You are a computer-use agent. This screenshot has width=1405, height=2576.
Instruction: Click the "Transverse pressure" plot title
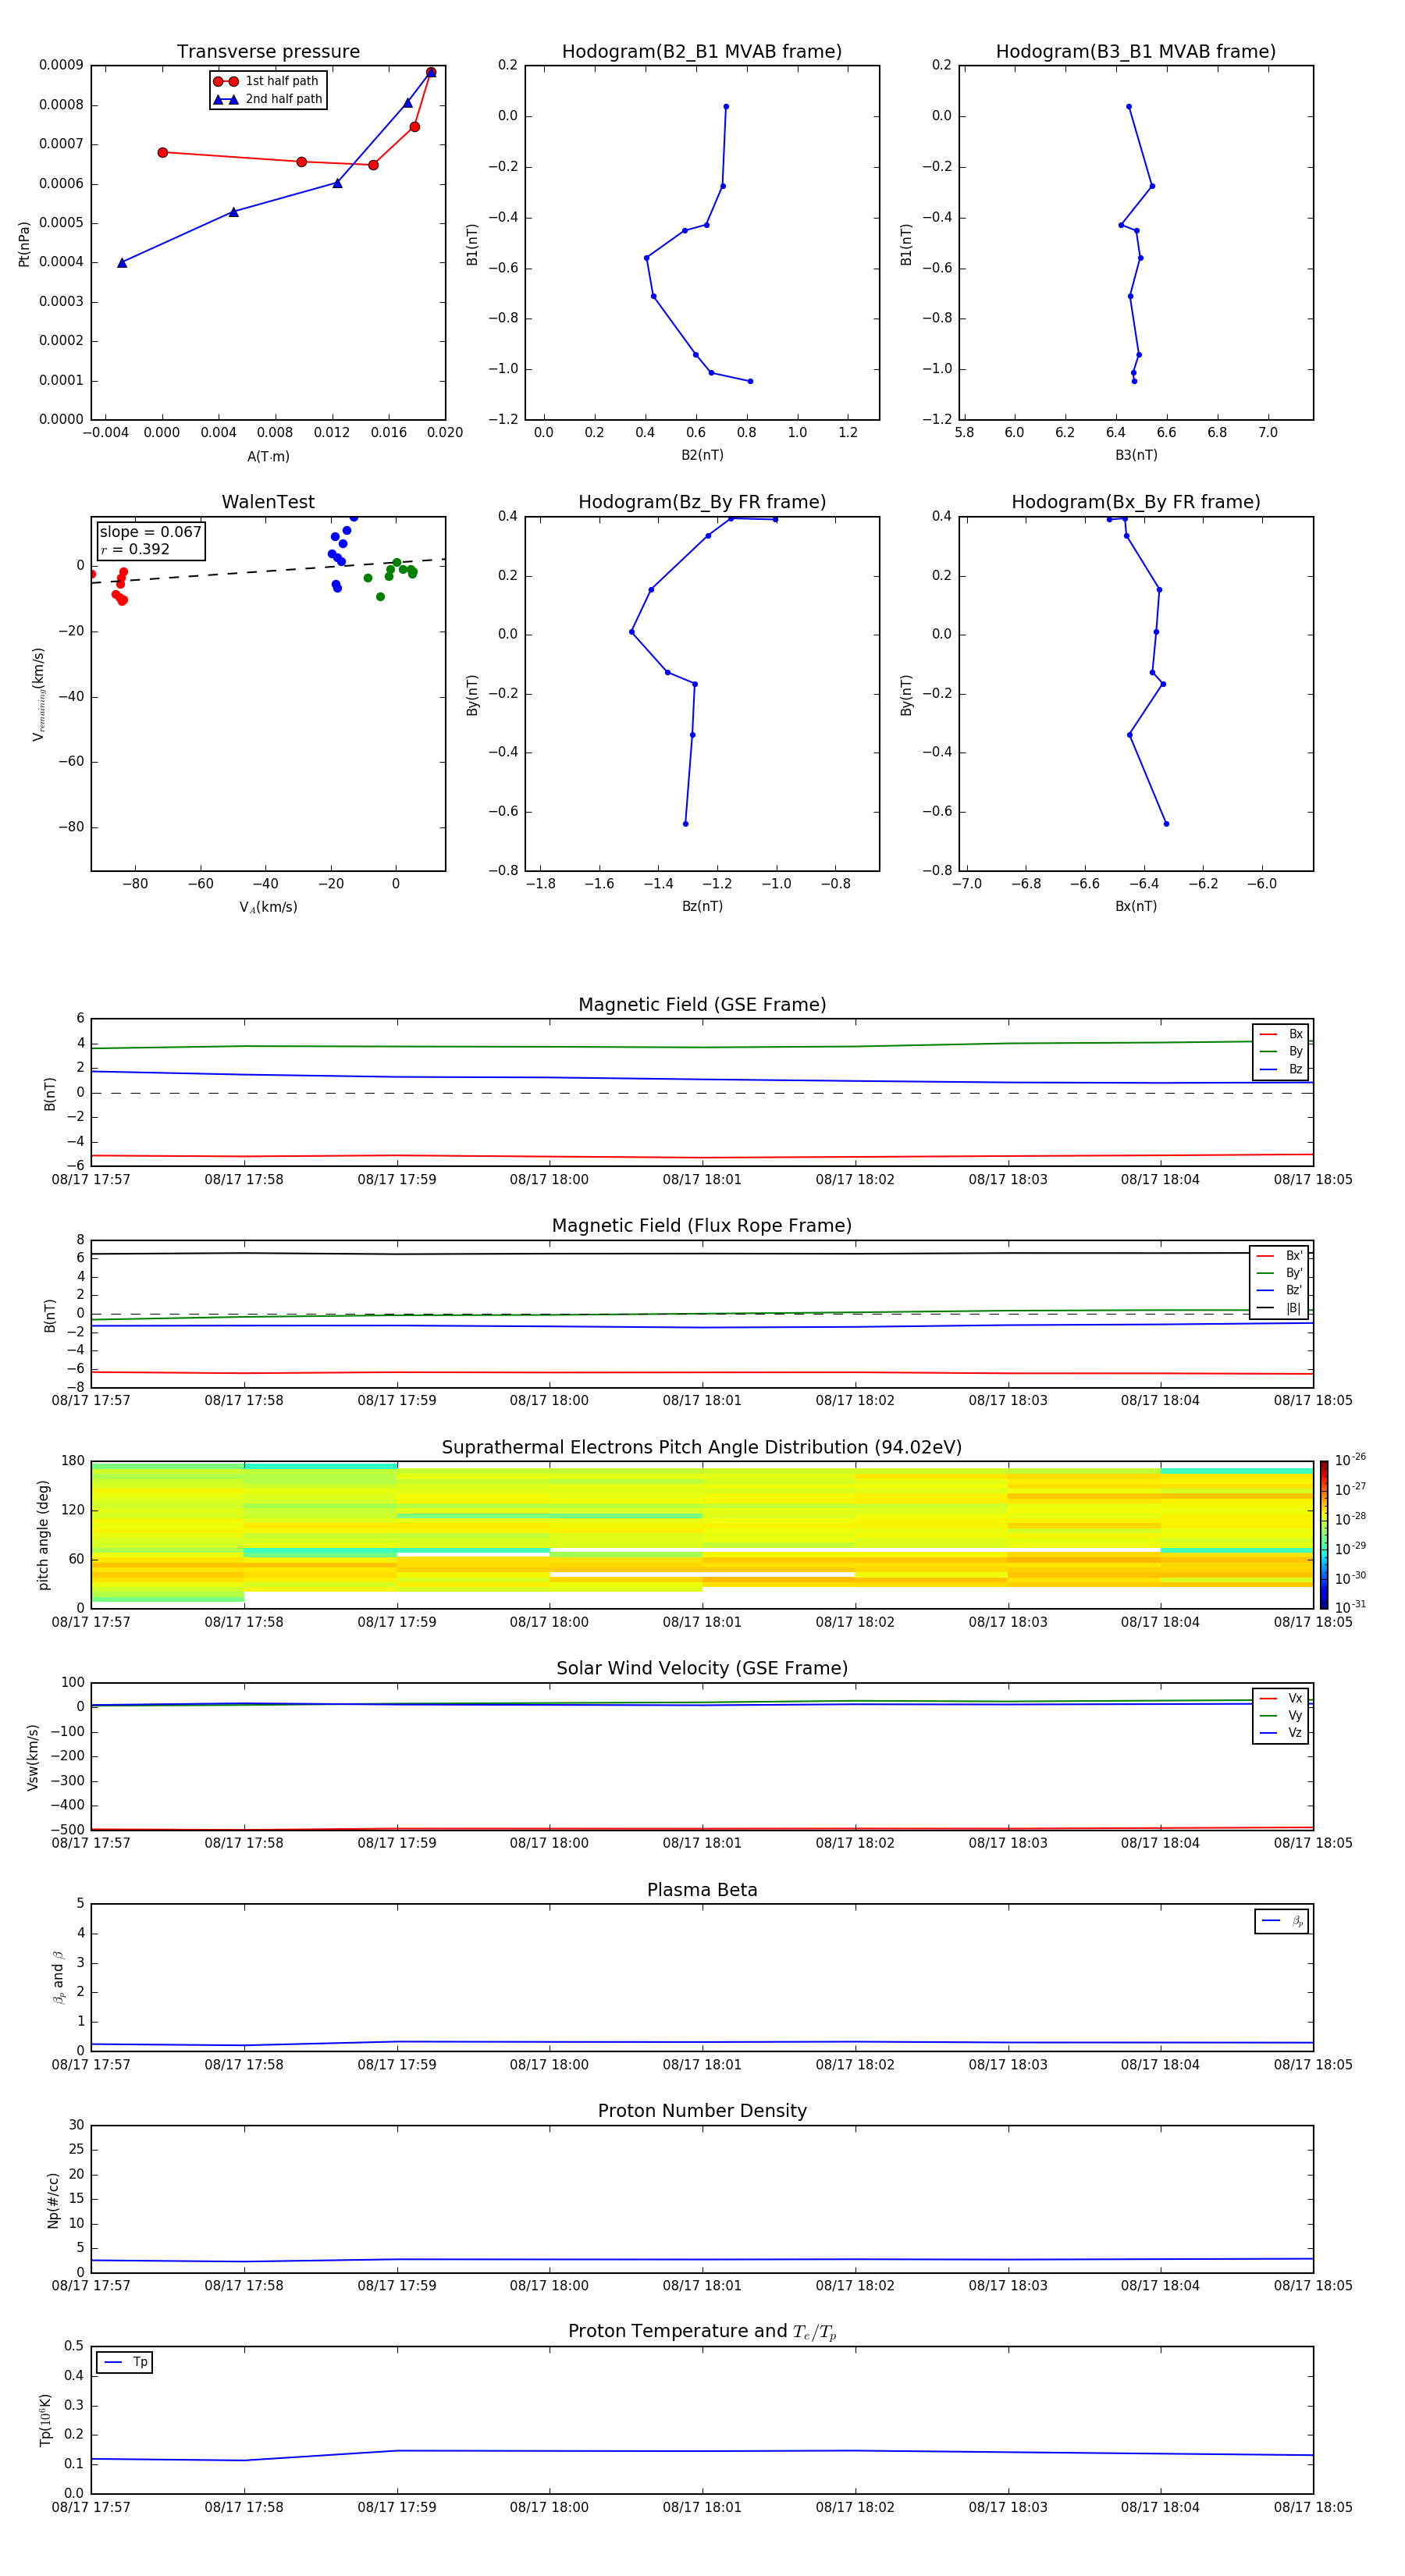click(268, 52)
